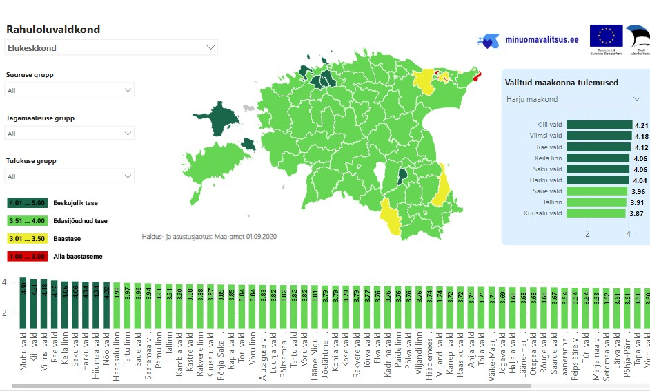650x391 pixels.
Task: Open the minuomavalitsus.ee link
Action: 542,40
